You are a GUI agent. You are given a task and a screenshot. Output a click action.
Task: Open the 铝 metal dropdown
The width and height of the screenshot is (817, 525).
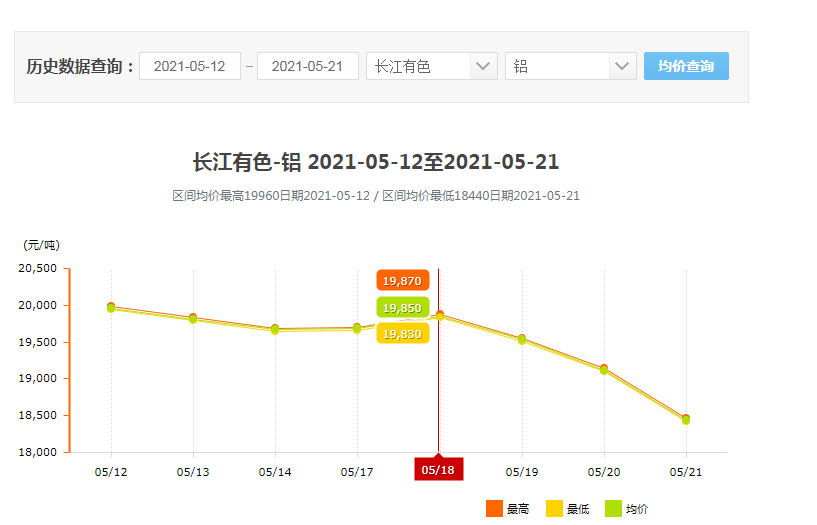click(571, 66)
